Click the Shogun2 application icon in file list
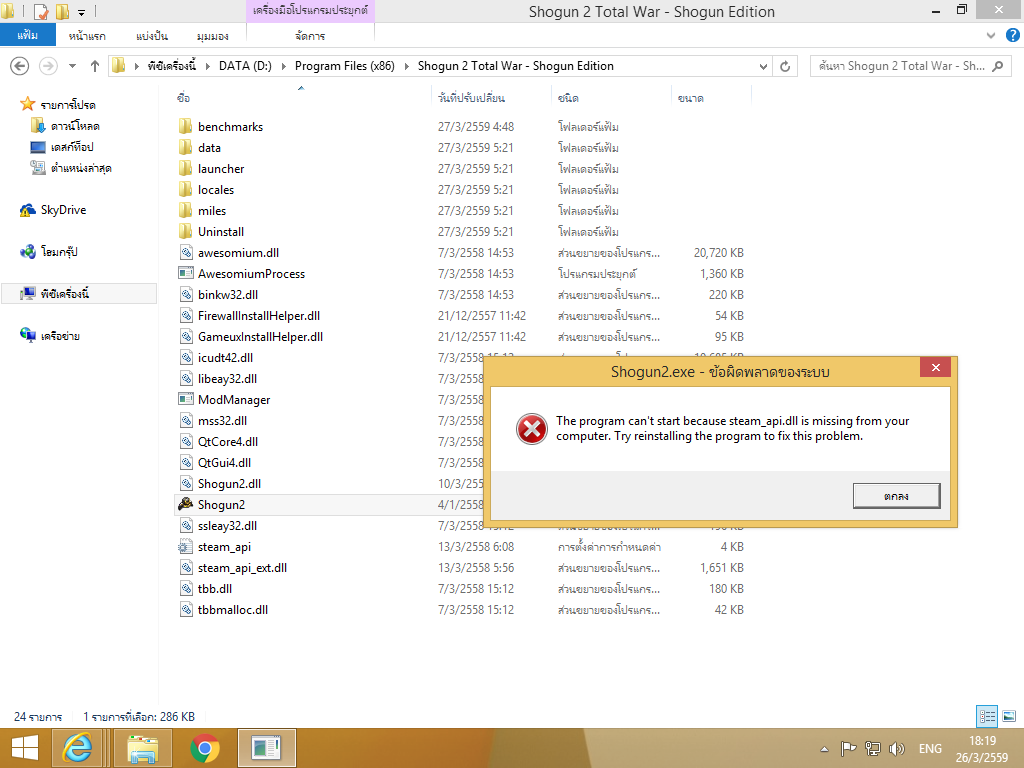Screen dimensions: 1024x768 point(185,505)
